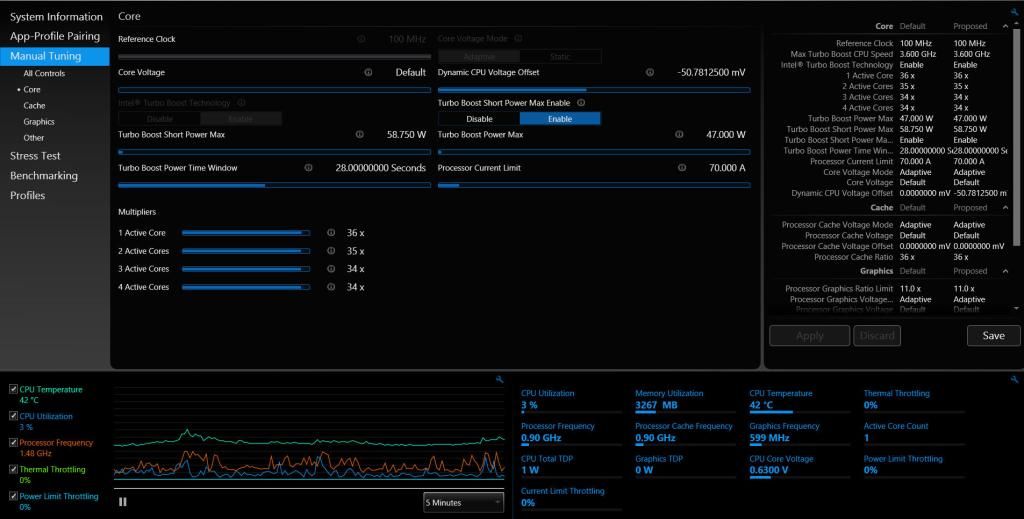Screen dimensions: 1024x519
Task: Collapse the Graphics section in summary panel
Action: (1005, 271)
